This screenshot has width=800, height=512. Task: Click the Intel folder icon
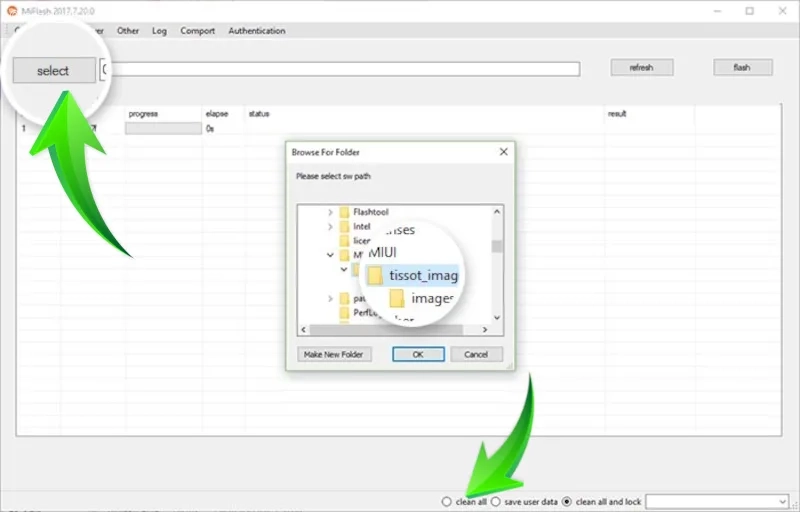tap(345, 226)
